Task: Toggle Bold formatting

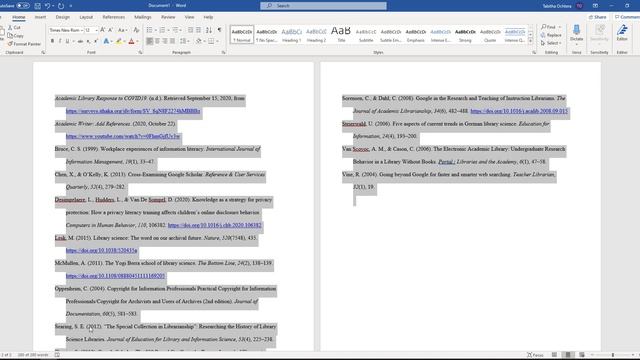Action: point(52,41)
